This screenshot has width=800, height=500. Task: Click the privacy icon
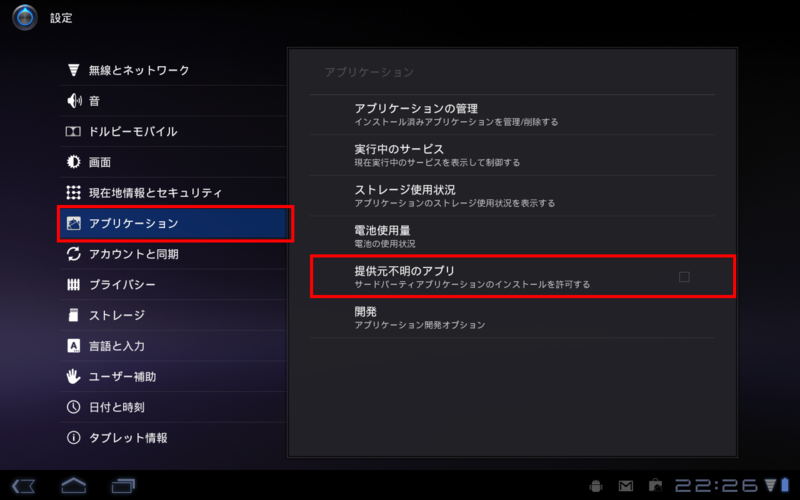[x=73, y=284]
